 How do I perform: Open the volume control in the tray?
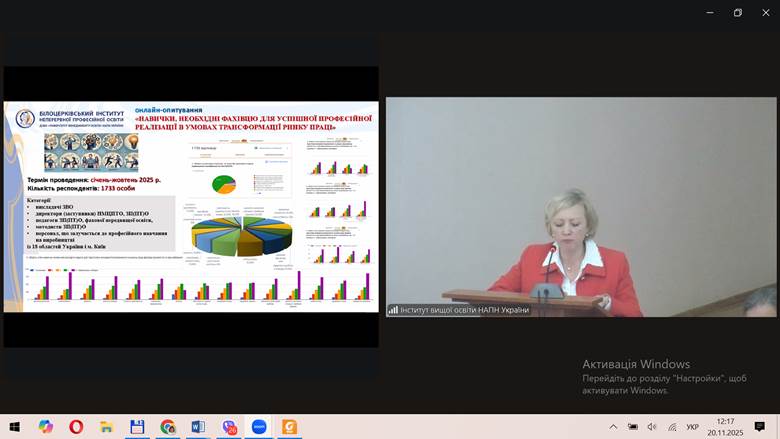tap(650, 427)
